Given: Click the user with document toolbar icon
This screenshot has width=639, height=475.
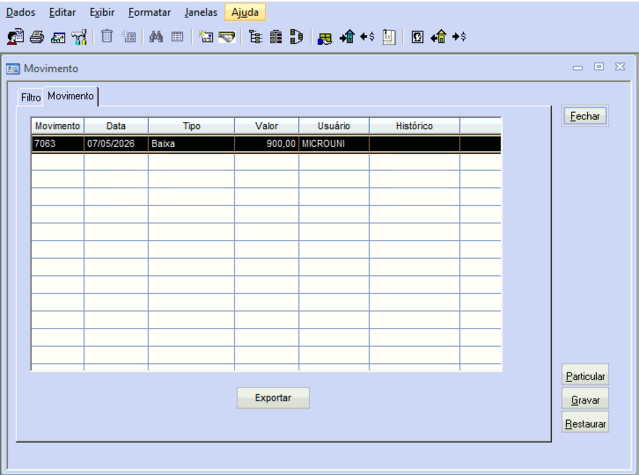Looking at the screenshot, I should tap(15, 37).
